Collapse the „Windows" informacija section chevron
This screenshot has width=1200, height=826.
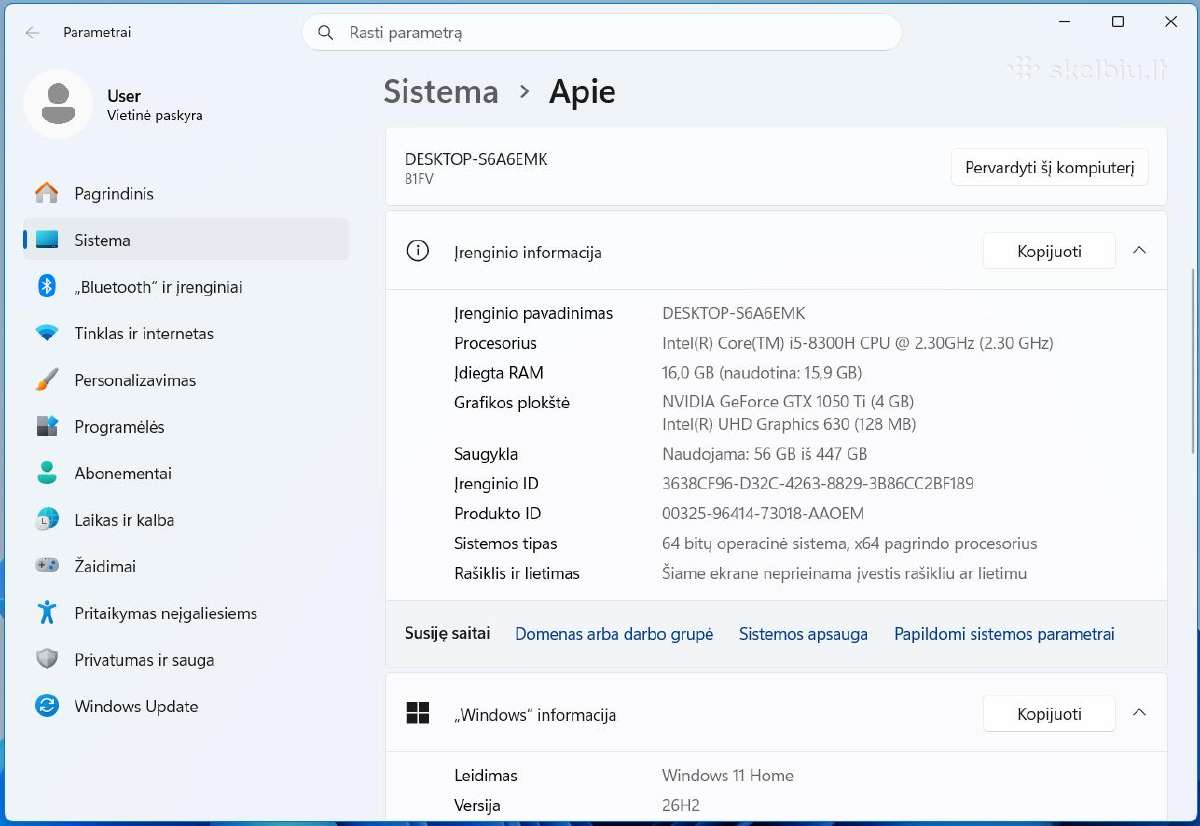click(1139, 713)
